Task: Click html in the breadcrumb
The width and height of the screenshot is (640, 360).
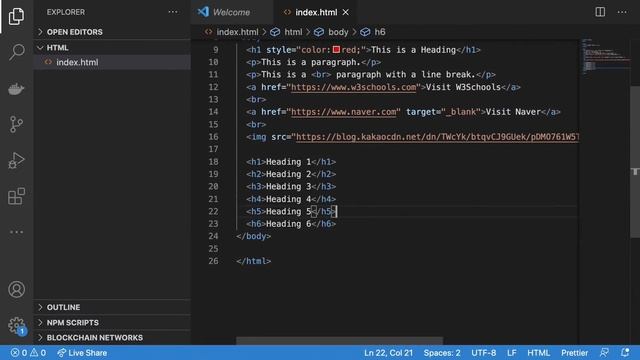Action: click(x=293, y=32)
